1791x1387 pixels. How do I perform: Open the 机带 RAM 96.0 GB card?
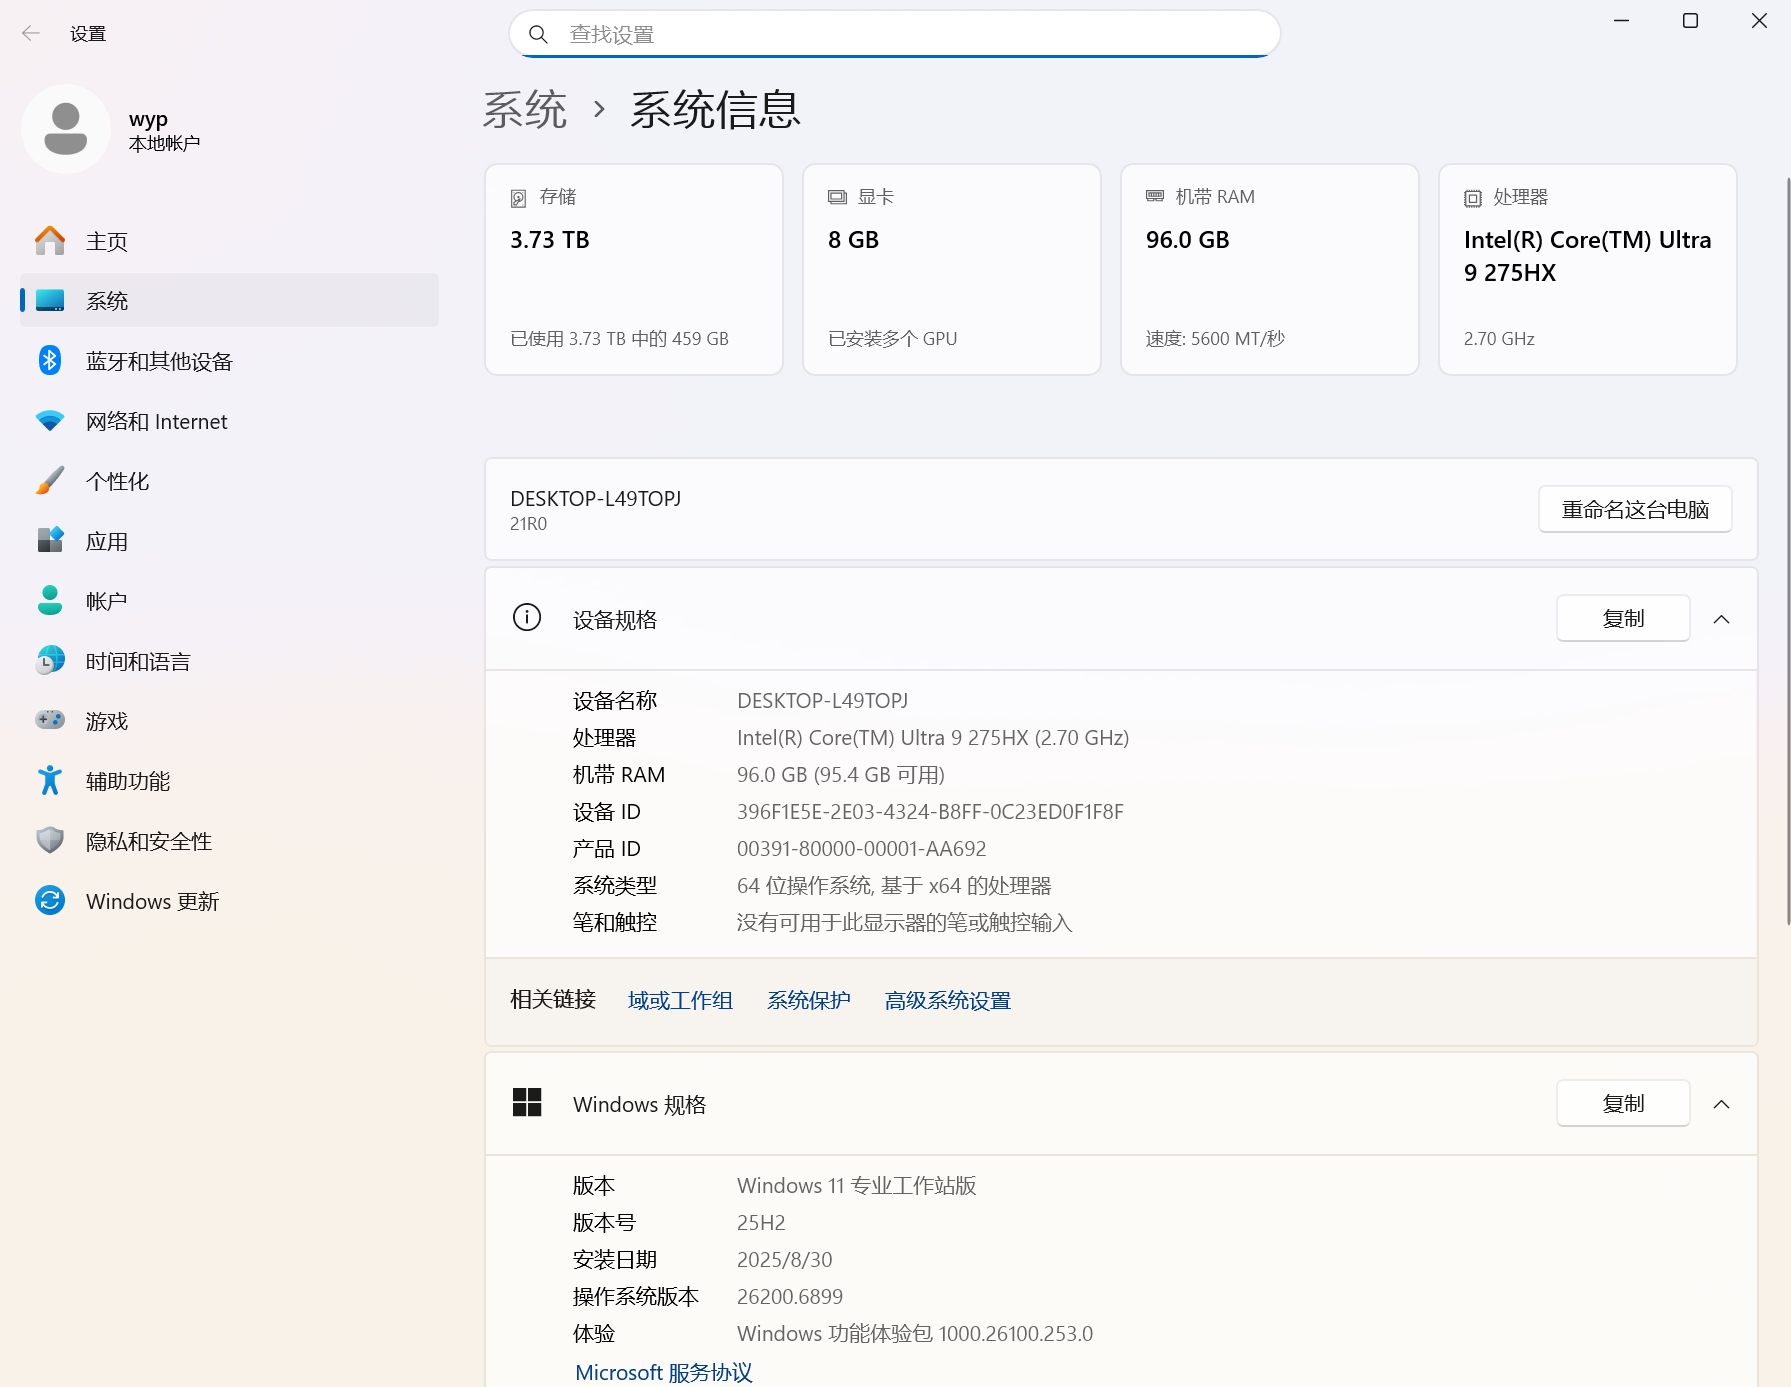(x=1270, y=269)
